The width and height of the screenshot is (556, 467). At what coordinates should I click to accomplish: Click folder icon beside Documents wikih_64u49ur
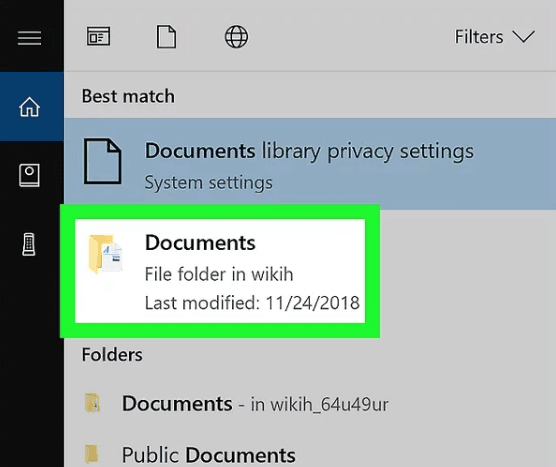coord(92,403)
